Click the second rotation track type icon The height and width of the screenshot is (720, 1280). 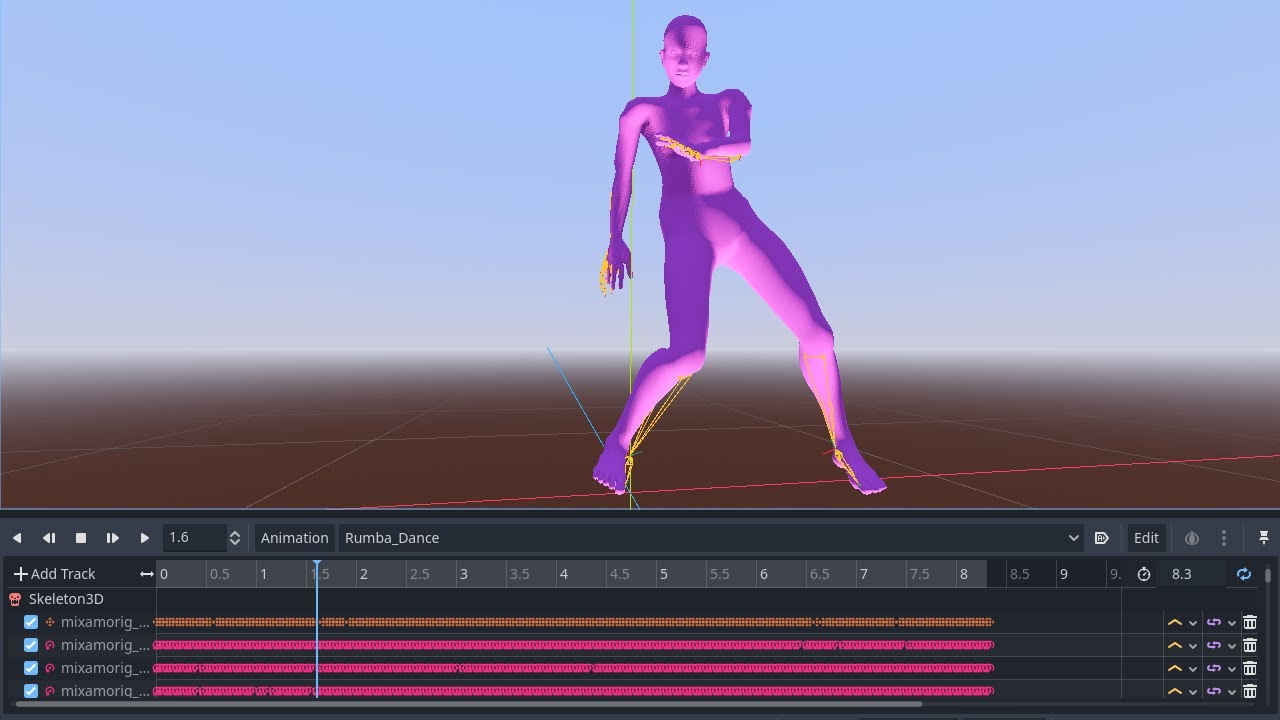(x=50, y=668)
